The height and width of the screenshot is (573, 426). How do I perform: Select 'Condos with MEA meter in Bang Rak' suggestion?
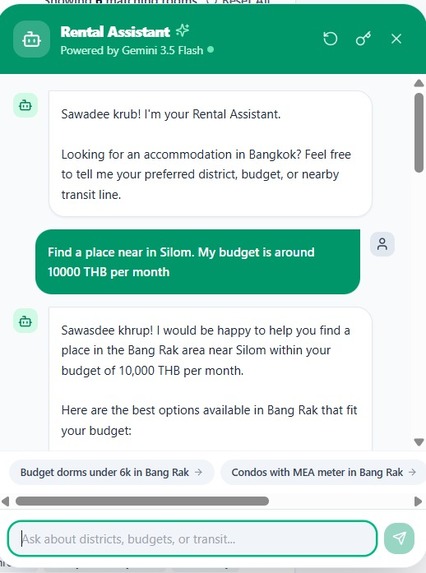pyautogui.click(x=323, y=472)
